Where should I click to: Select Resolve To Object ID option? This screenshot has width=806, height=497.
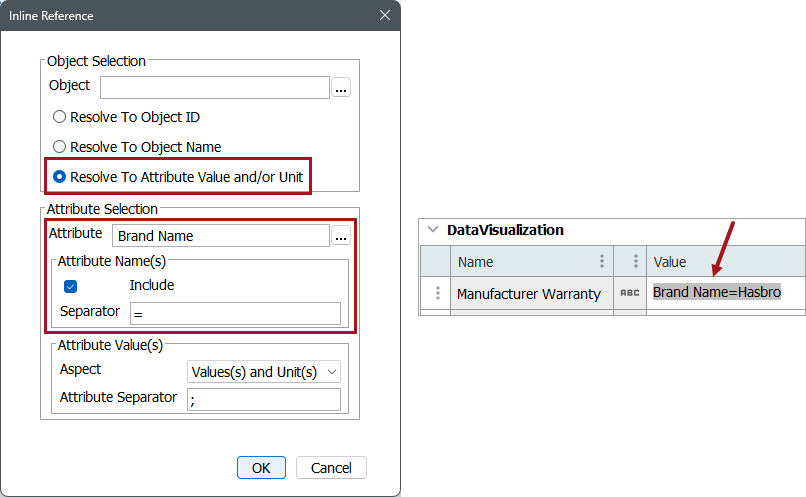click(60, 117)
